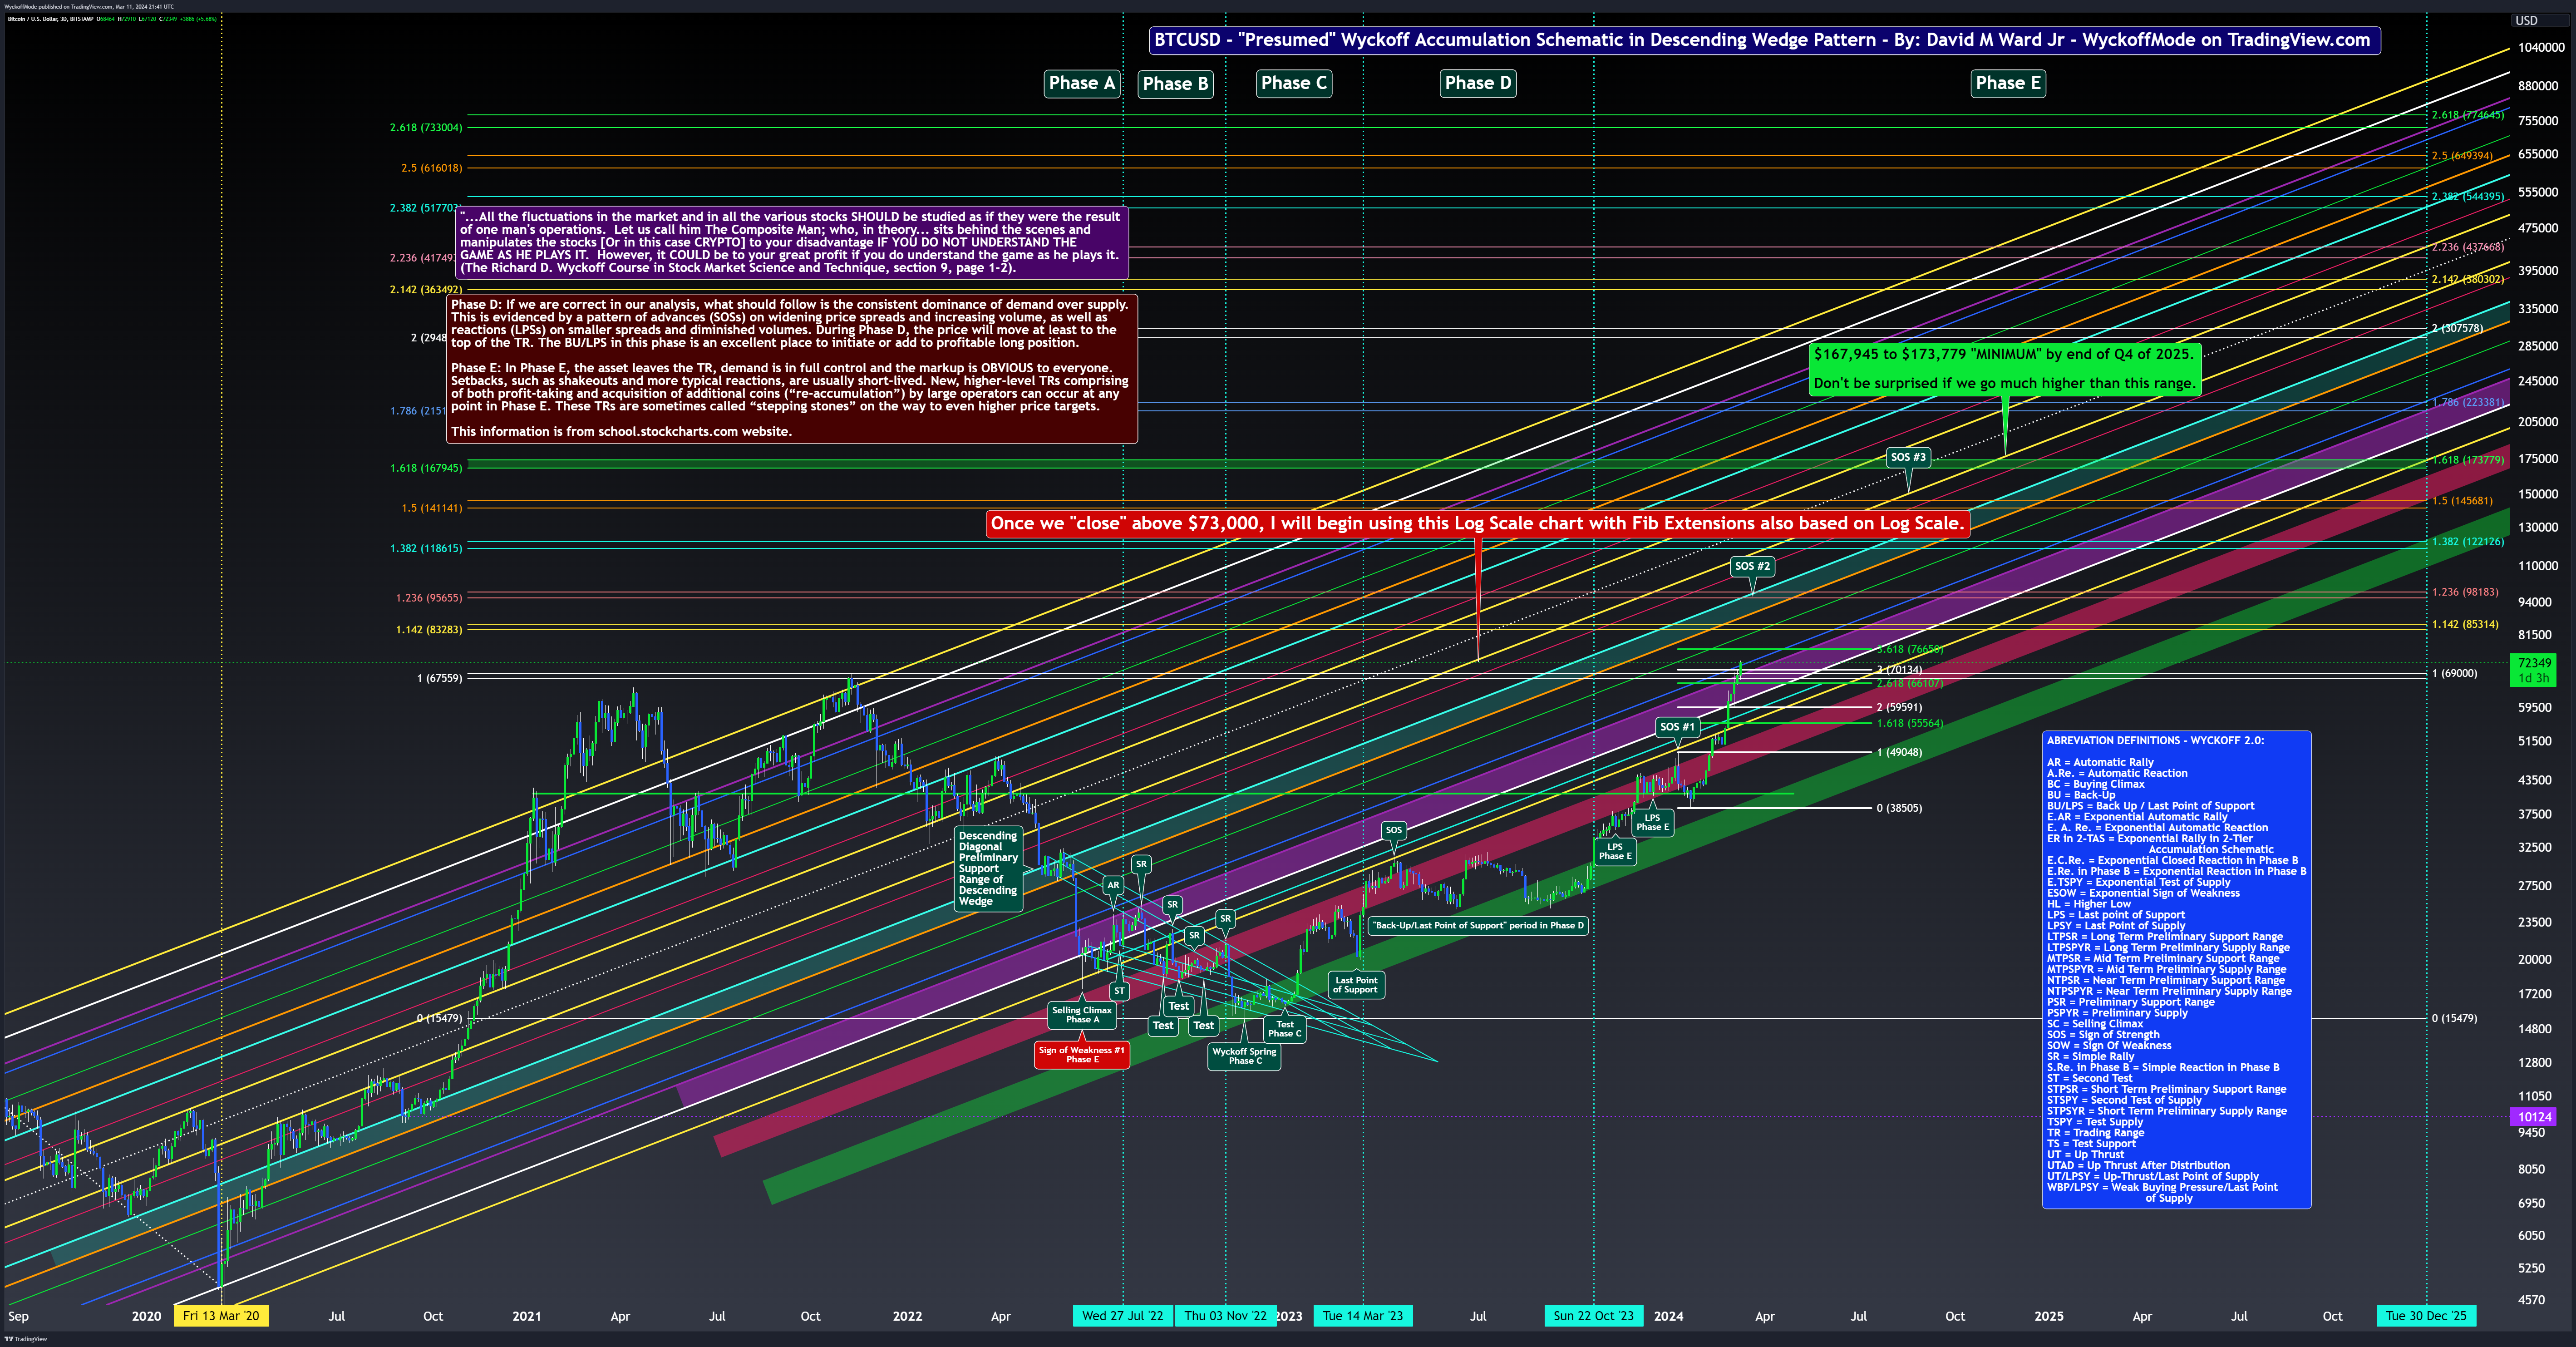Screen dimensions: 2576x1347
Task: Click the SOS #3 annotation
Action: [x=1908, y=457]
